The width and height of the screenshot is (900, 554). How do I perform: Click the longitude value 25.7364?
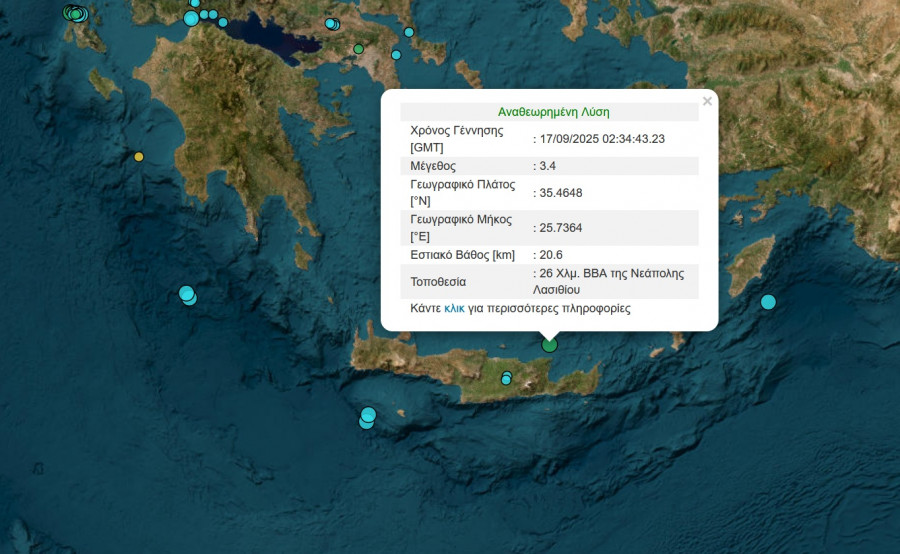561,228
